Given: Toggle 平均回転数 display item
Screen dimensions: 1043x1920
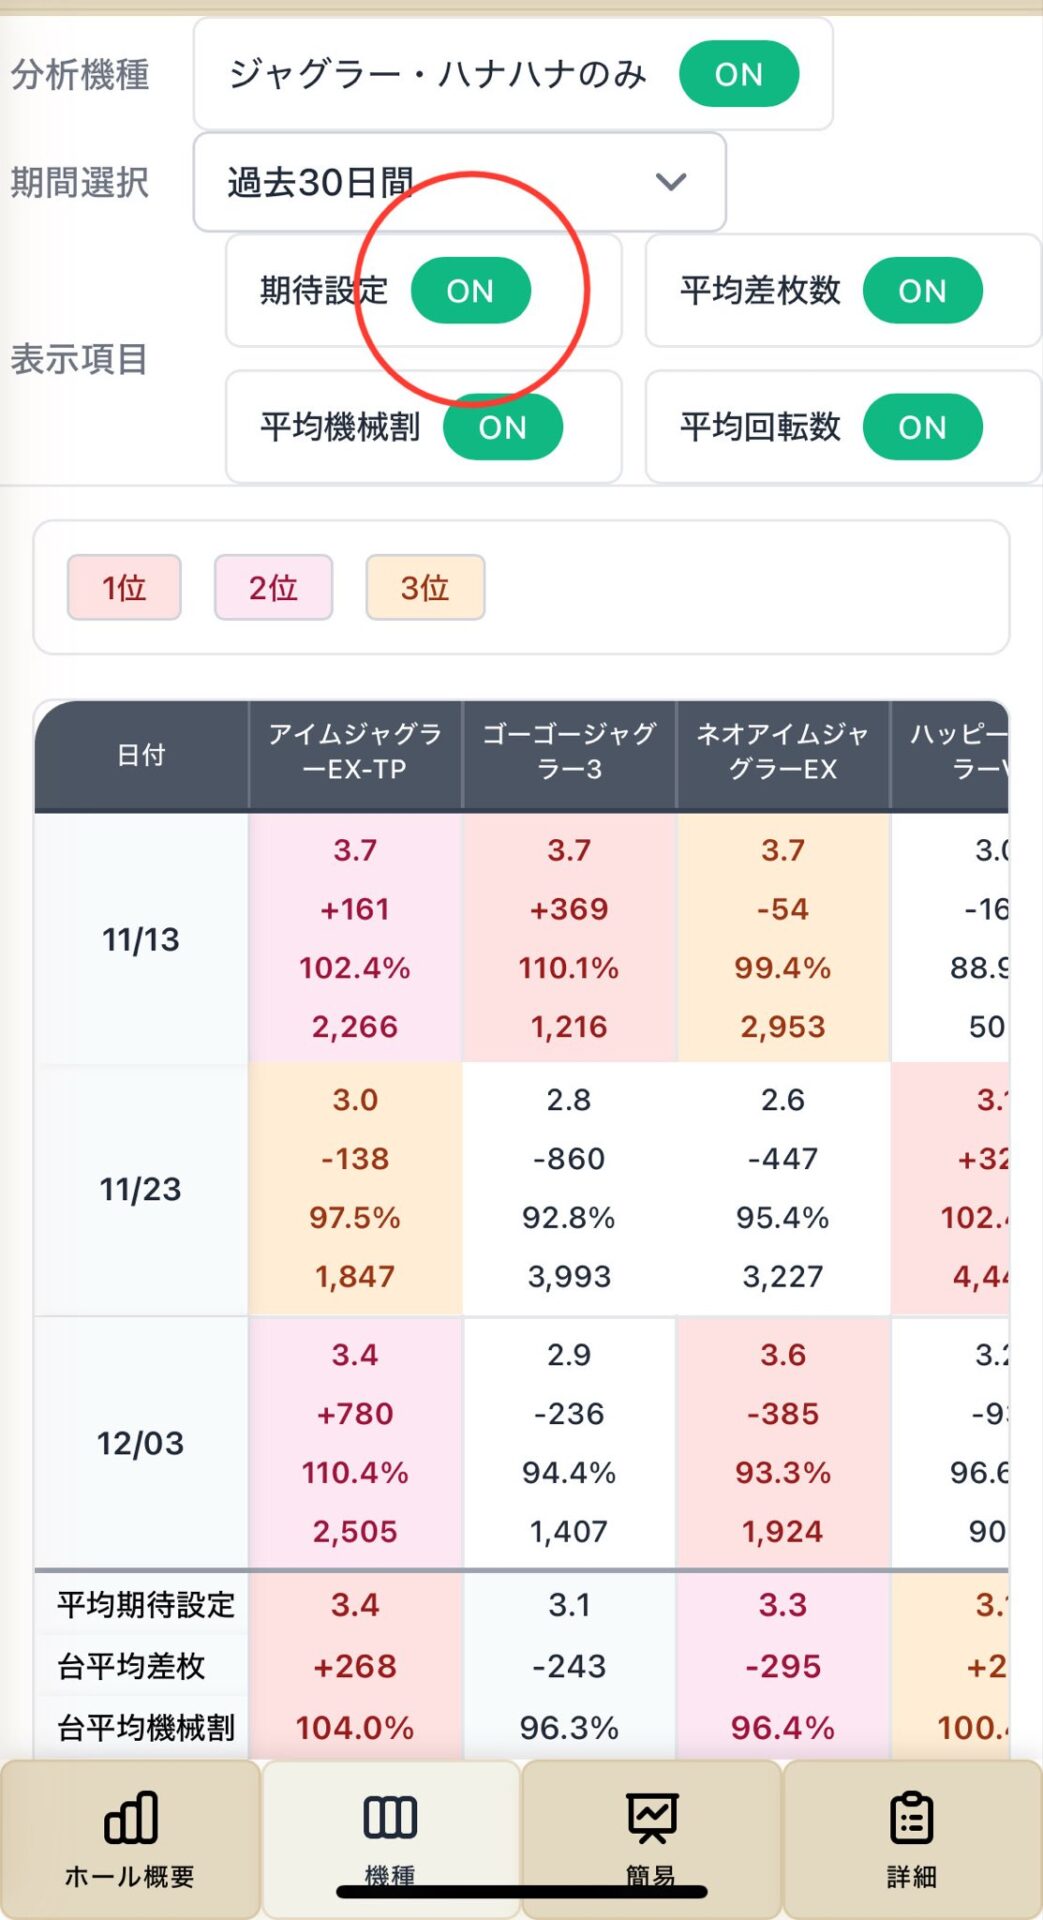Looking at the screenshot, I should 922,428.
